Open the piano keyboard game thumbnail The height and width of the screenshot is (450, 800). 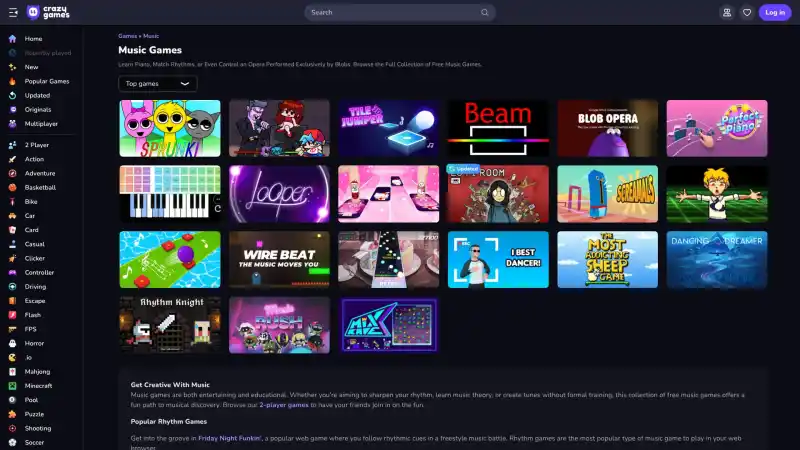tap(170, 194)
